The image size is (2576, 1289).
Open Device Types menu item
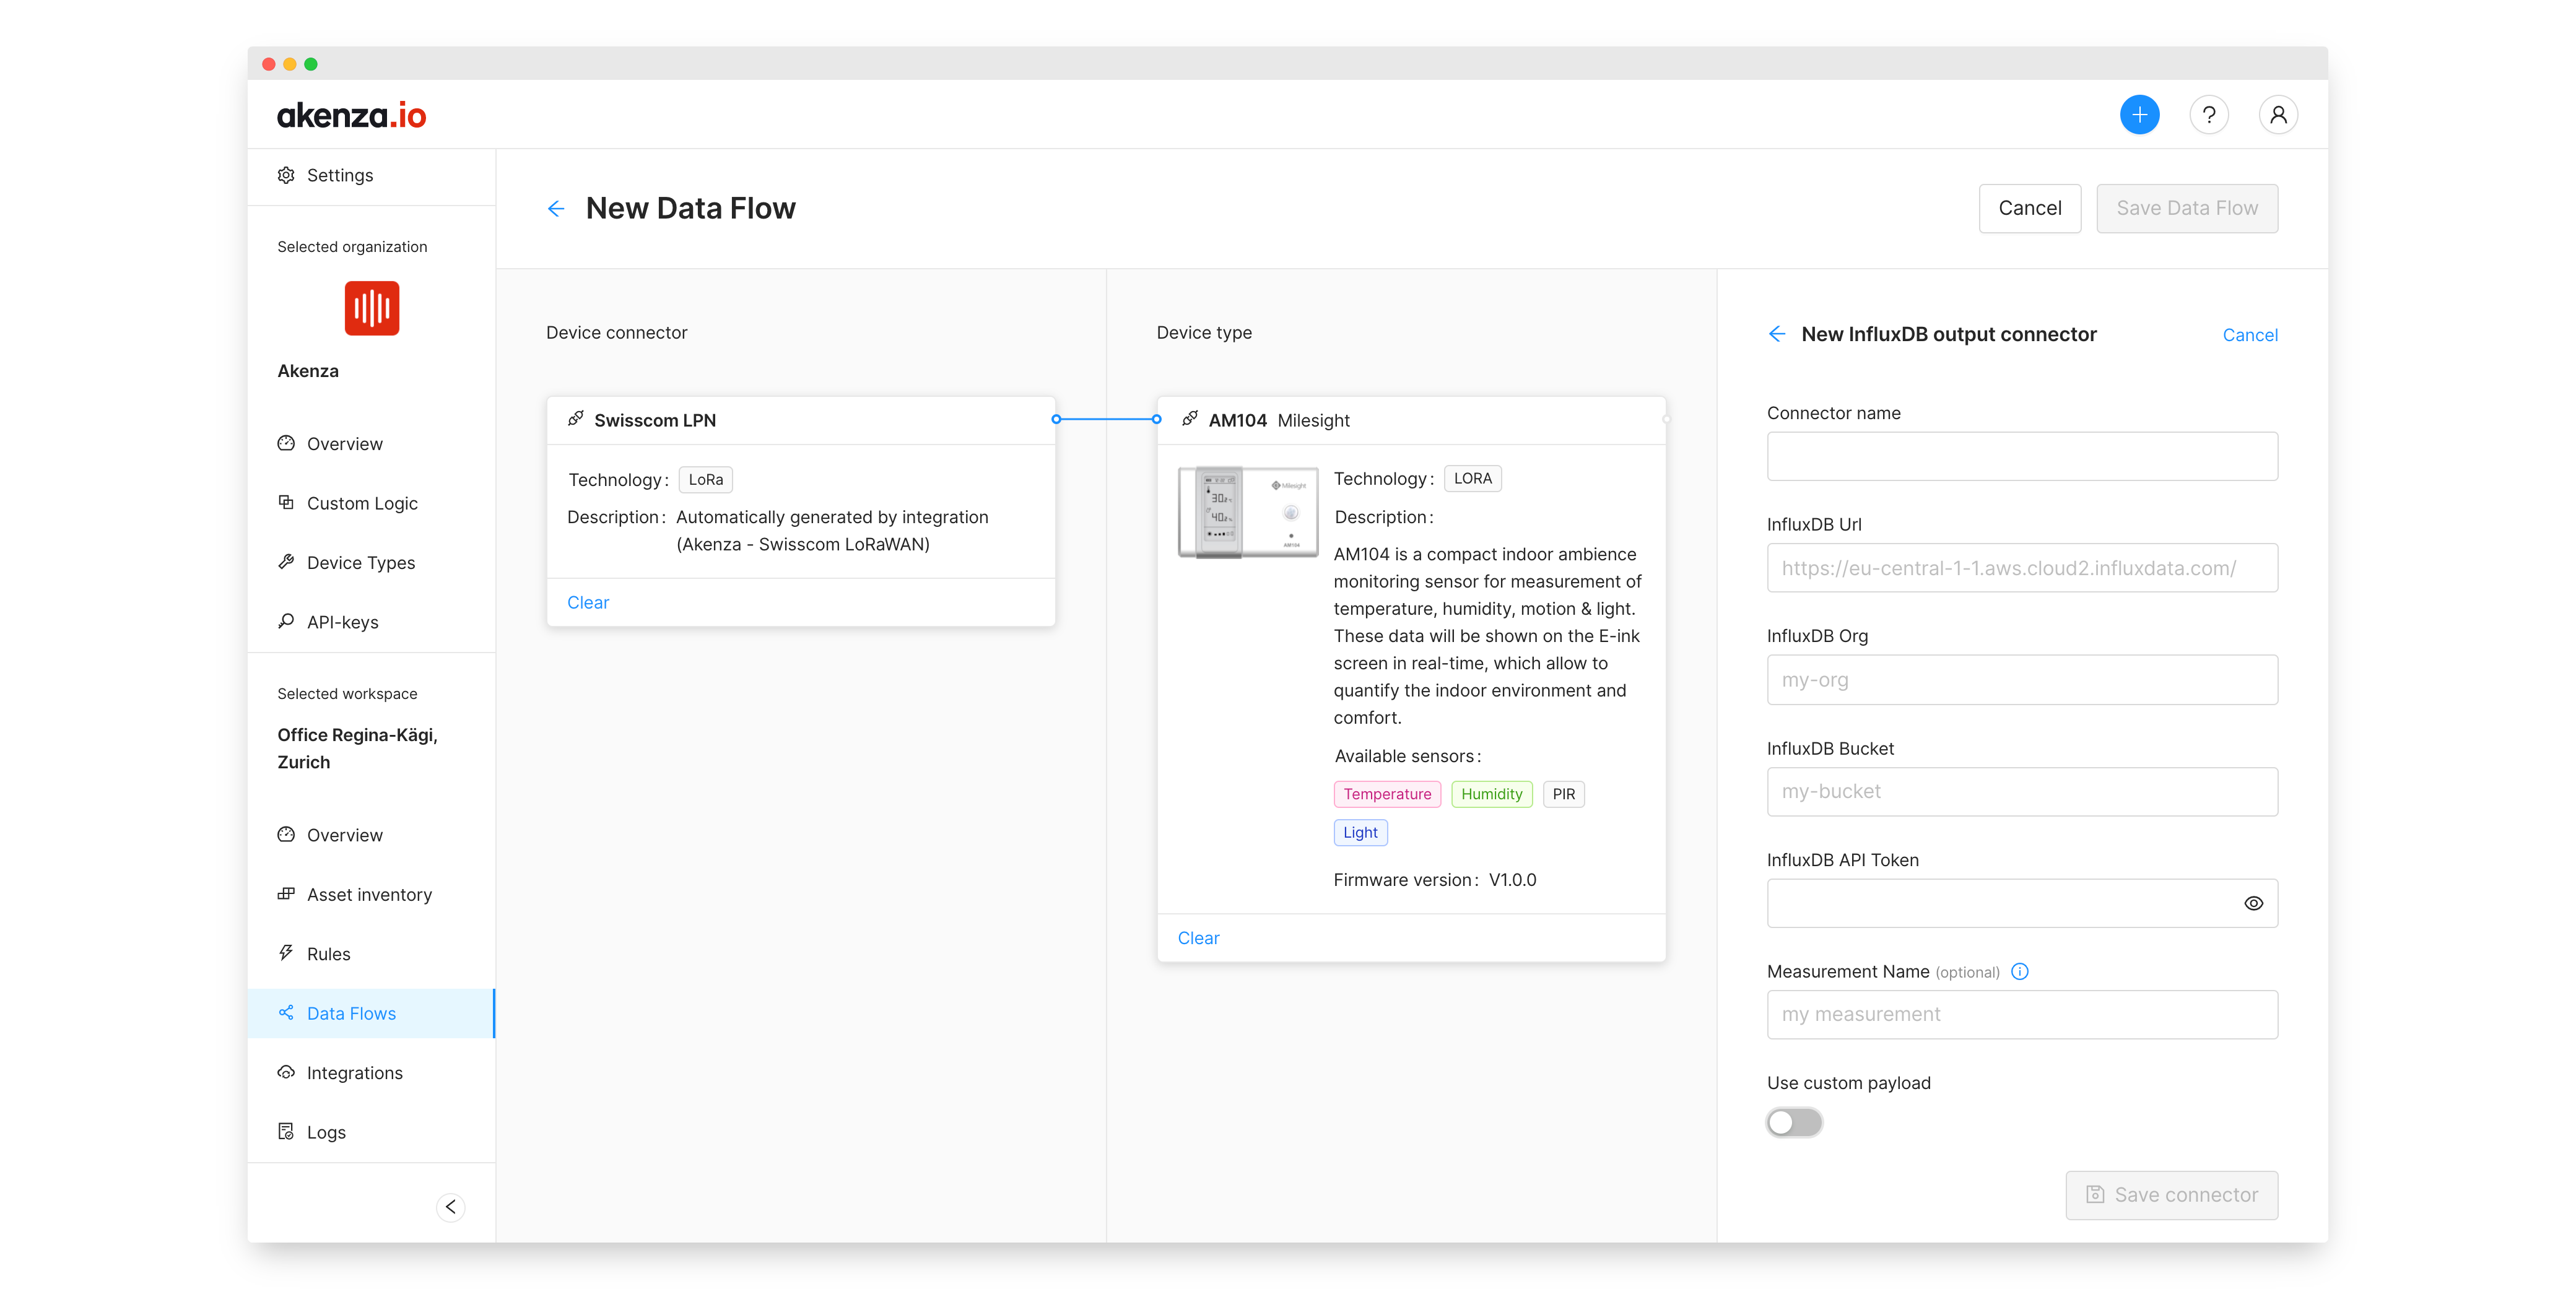click(x=371, y=562)
